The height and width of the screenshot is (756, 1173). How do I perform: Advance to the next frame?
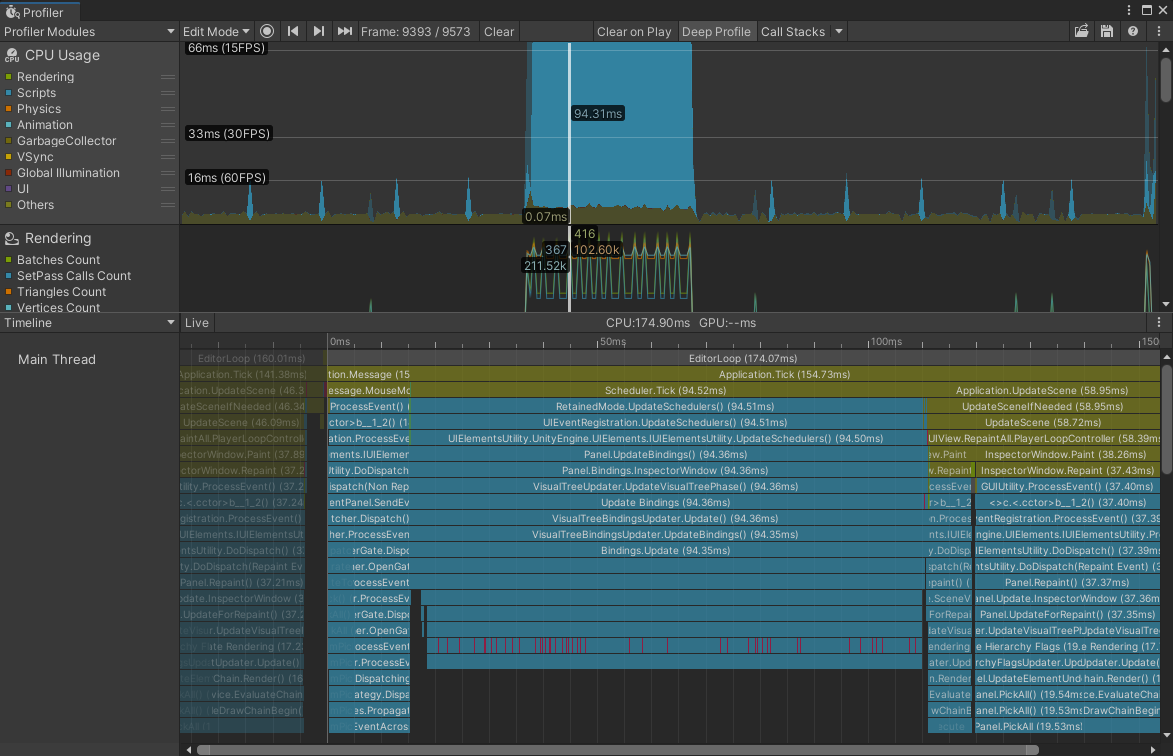point(318,31)
